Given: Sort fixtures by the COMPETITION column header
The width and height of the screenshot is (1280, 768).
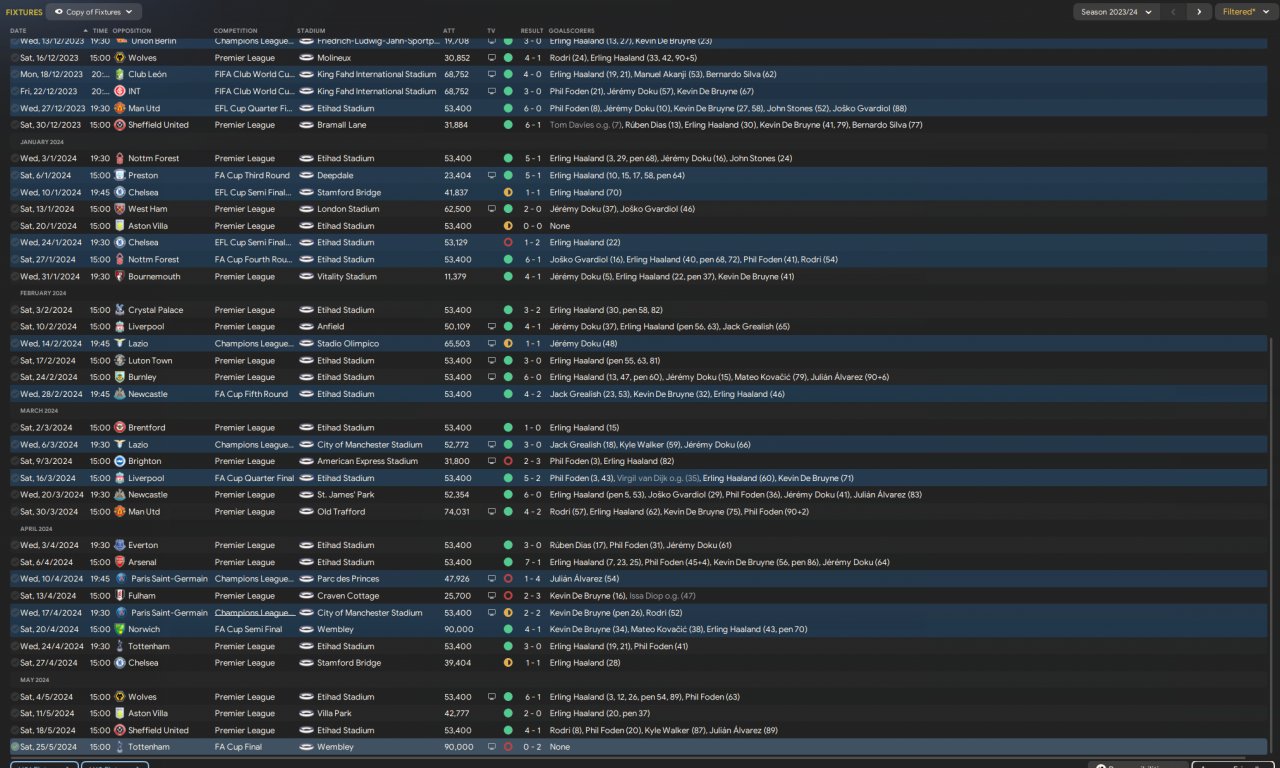Looking at the screenshot, I should click(235, 31).
